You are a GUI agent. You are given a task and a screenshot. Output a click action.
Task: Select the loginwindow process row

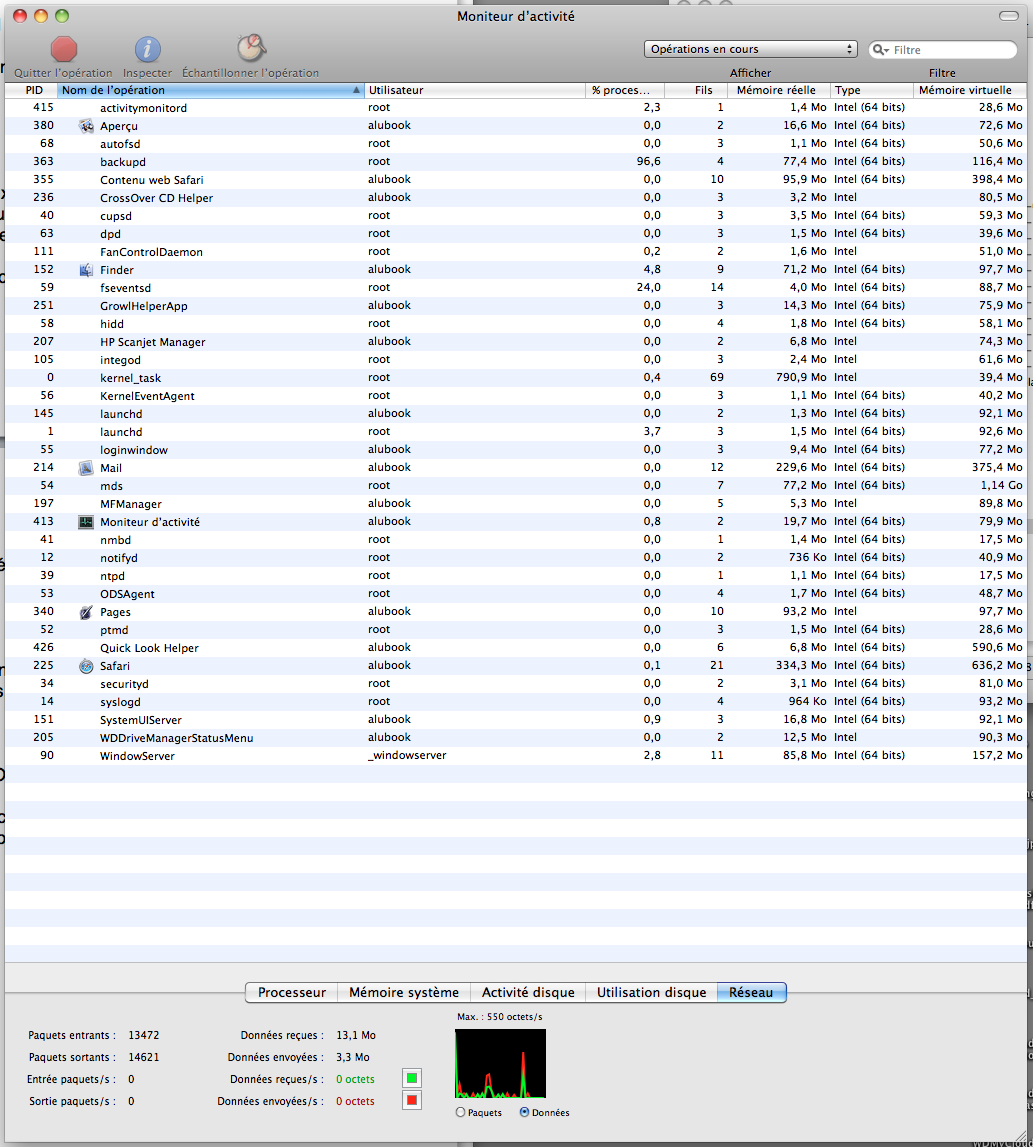[516, 450]
